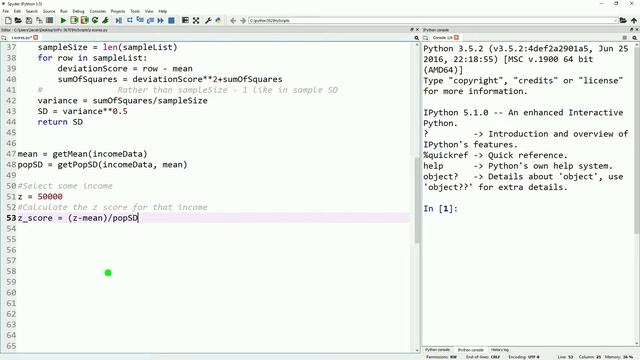
Task: Open the working directory path dropdown
Action: (615, 20)
